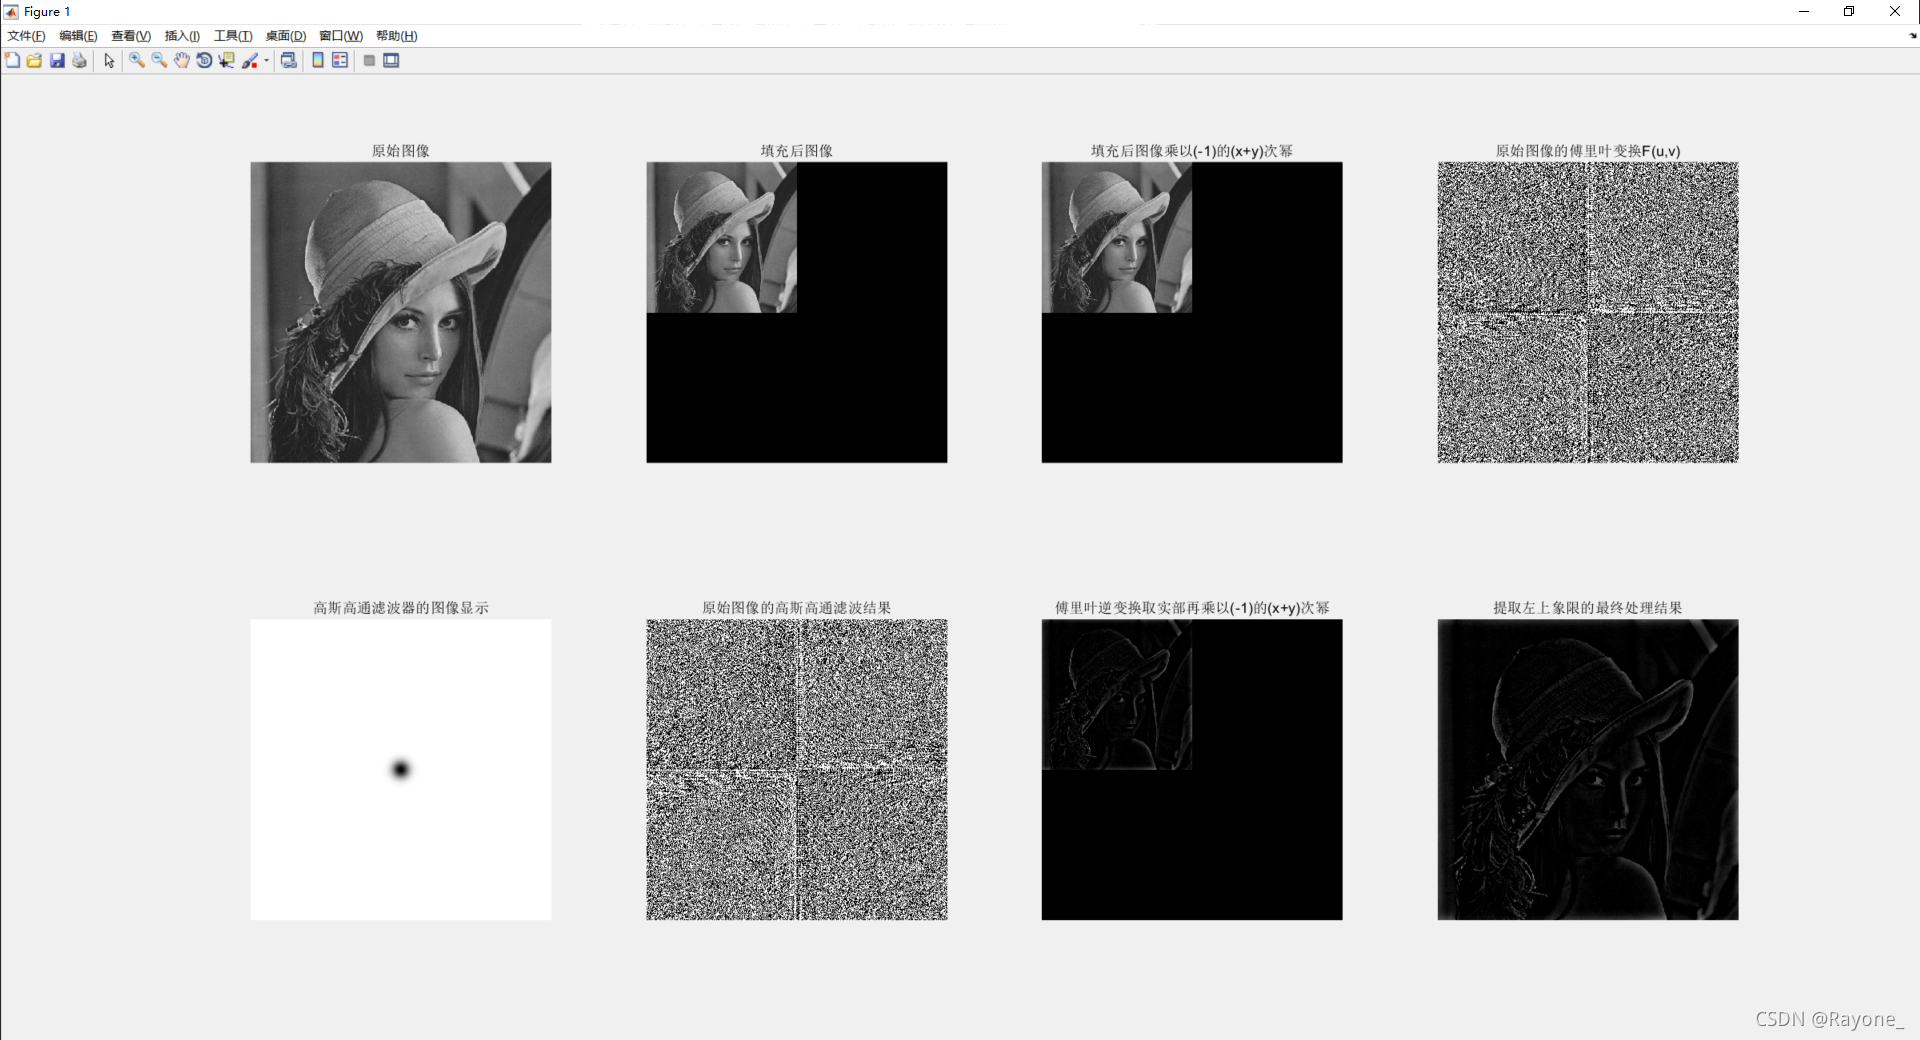The image size is (1920, 1040).
Task: Click the New Figure icon
Action: (x=12, y=61)
